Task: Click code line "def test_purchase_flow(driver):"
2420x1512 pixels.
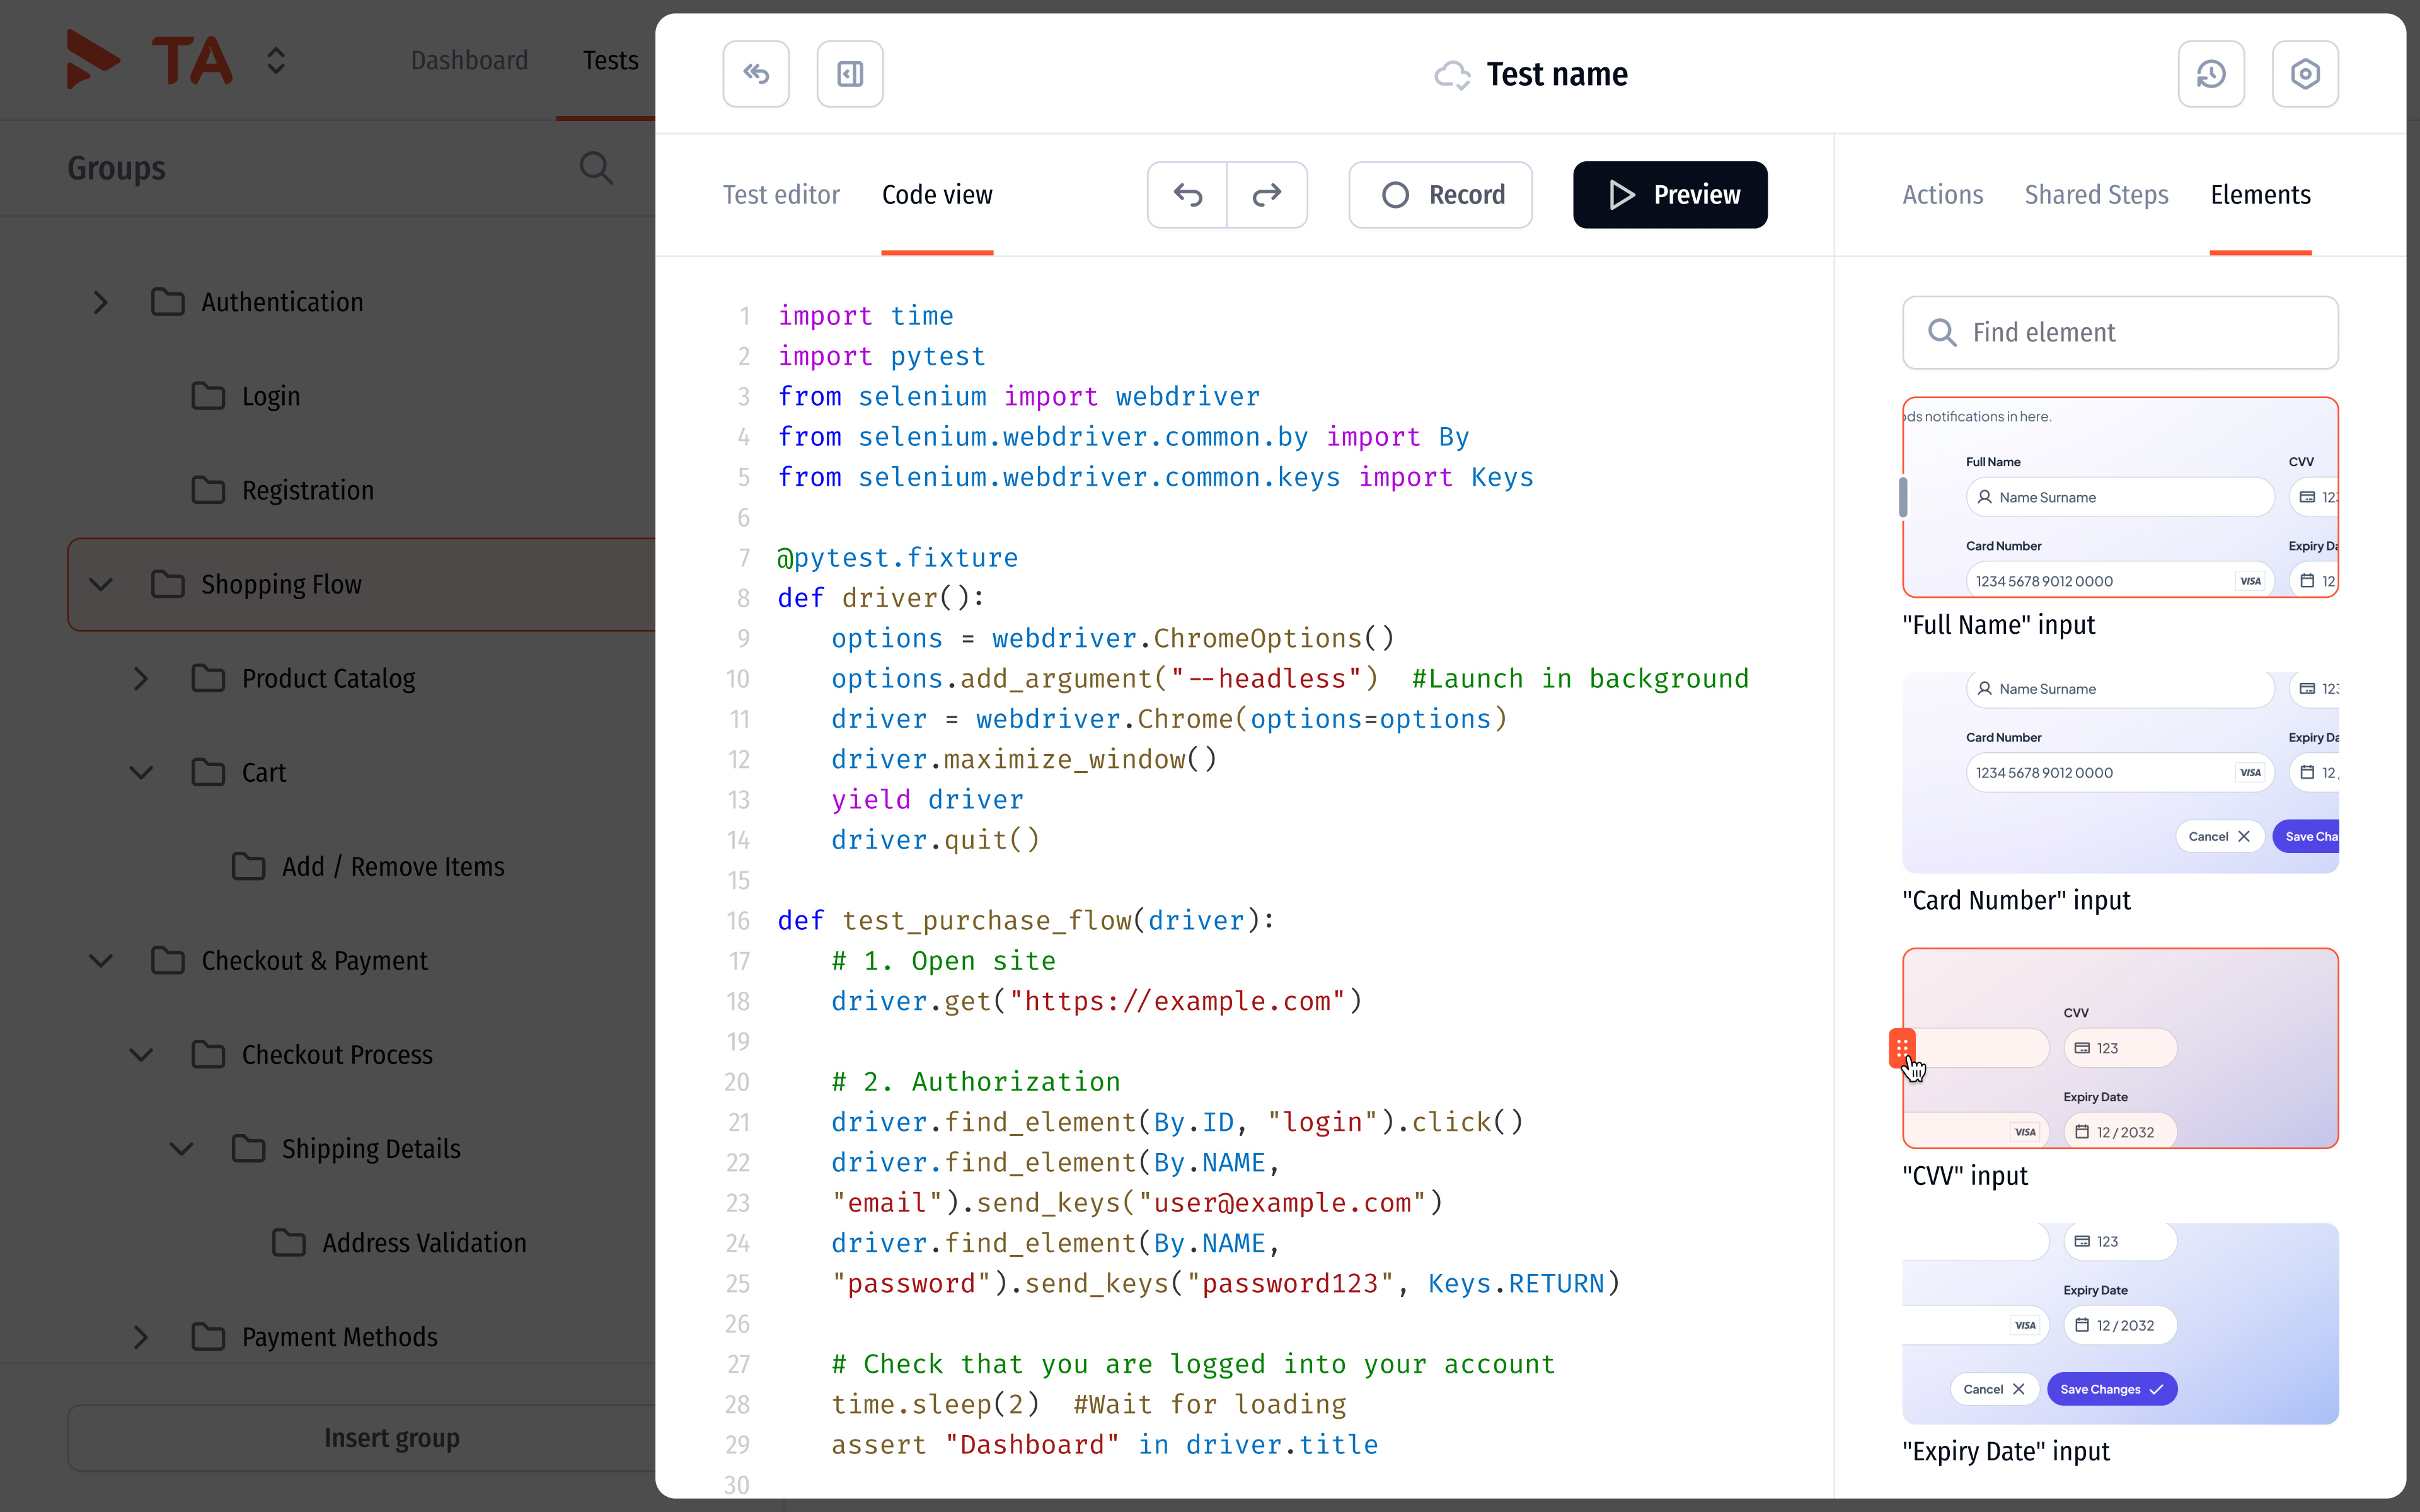Action: (x=1026, y=920)
